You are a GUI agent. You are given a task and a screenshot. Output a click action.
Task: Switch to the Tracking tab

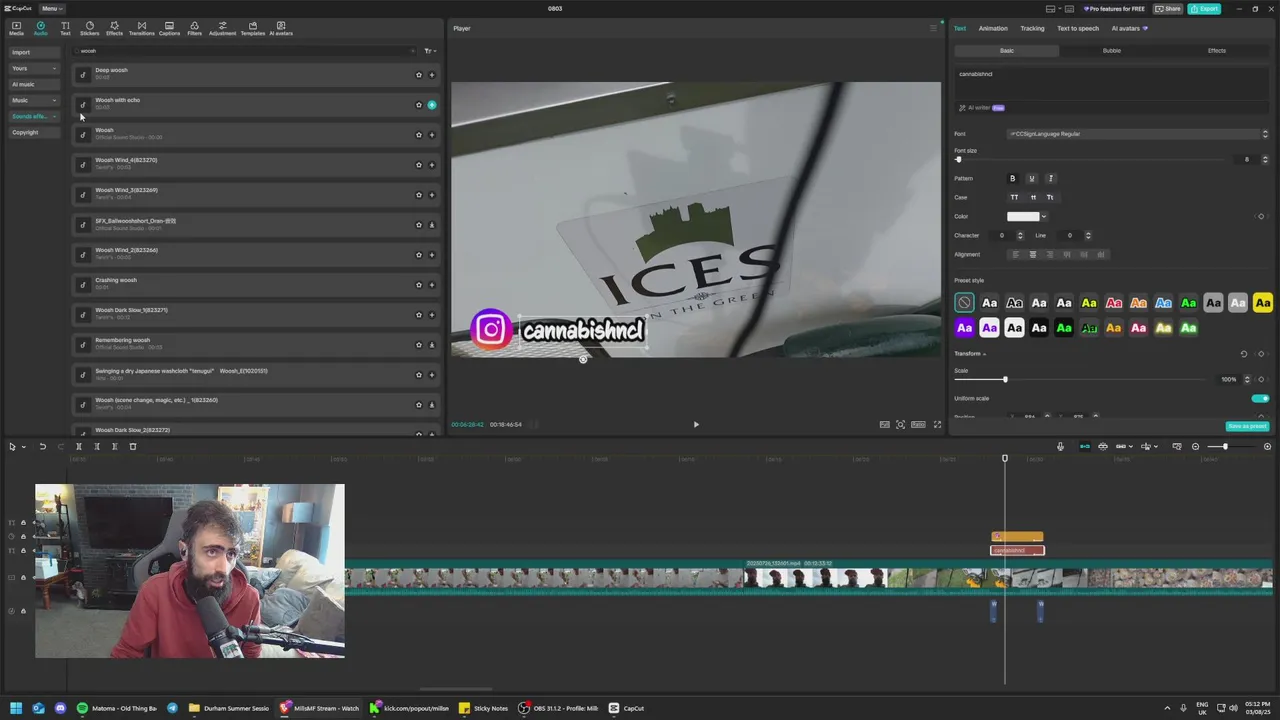click(x=1032, y=28)
